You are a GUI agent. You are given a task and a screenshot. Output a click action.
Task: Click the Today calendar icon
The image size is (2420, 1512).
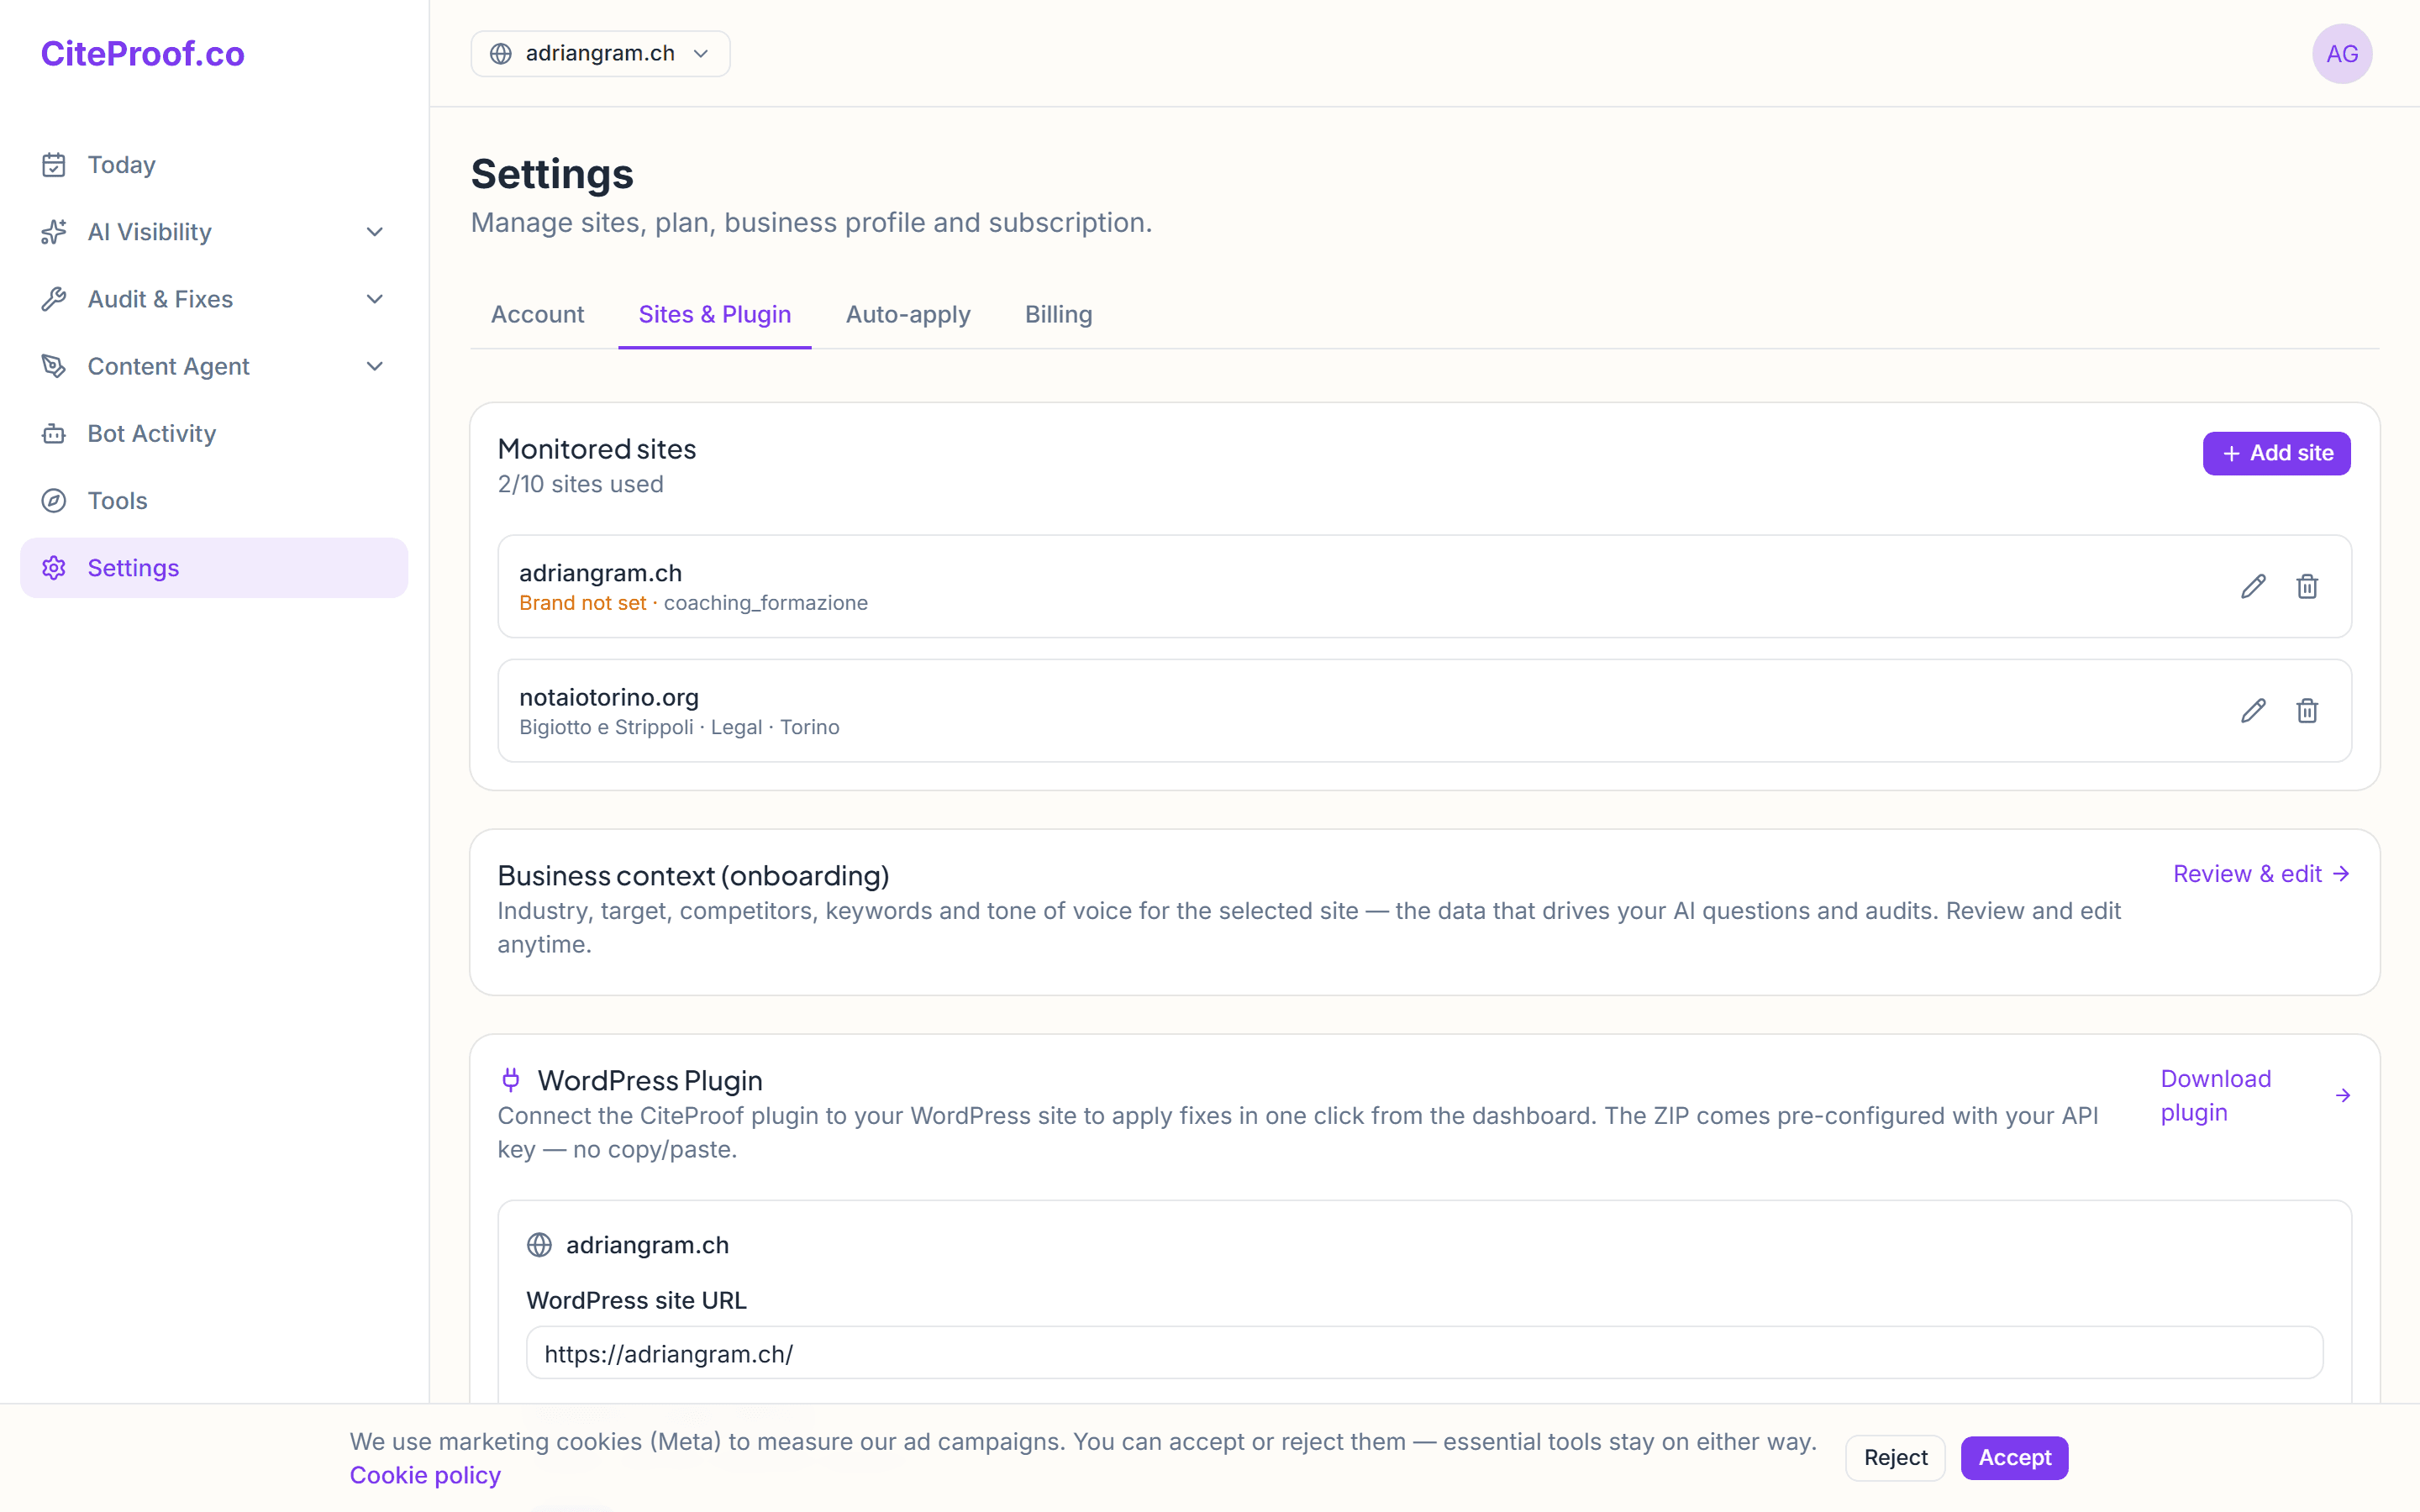pos(54,165)
